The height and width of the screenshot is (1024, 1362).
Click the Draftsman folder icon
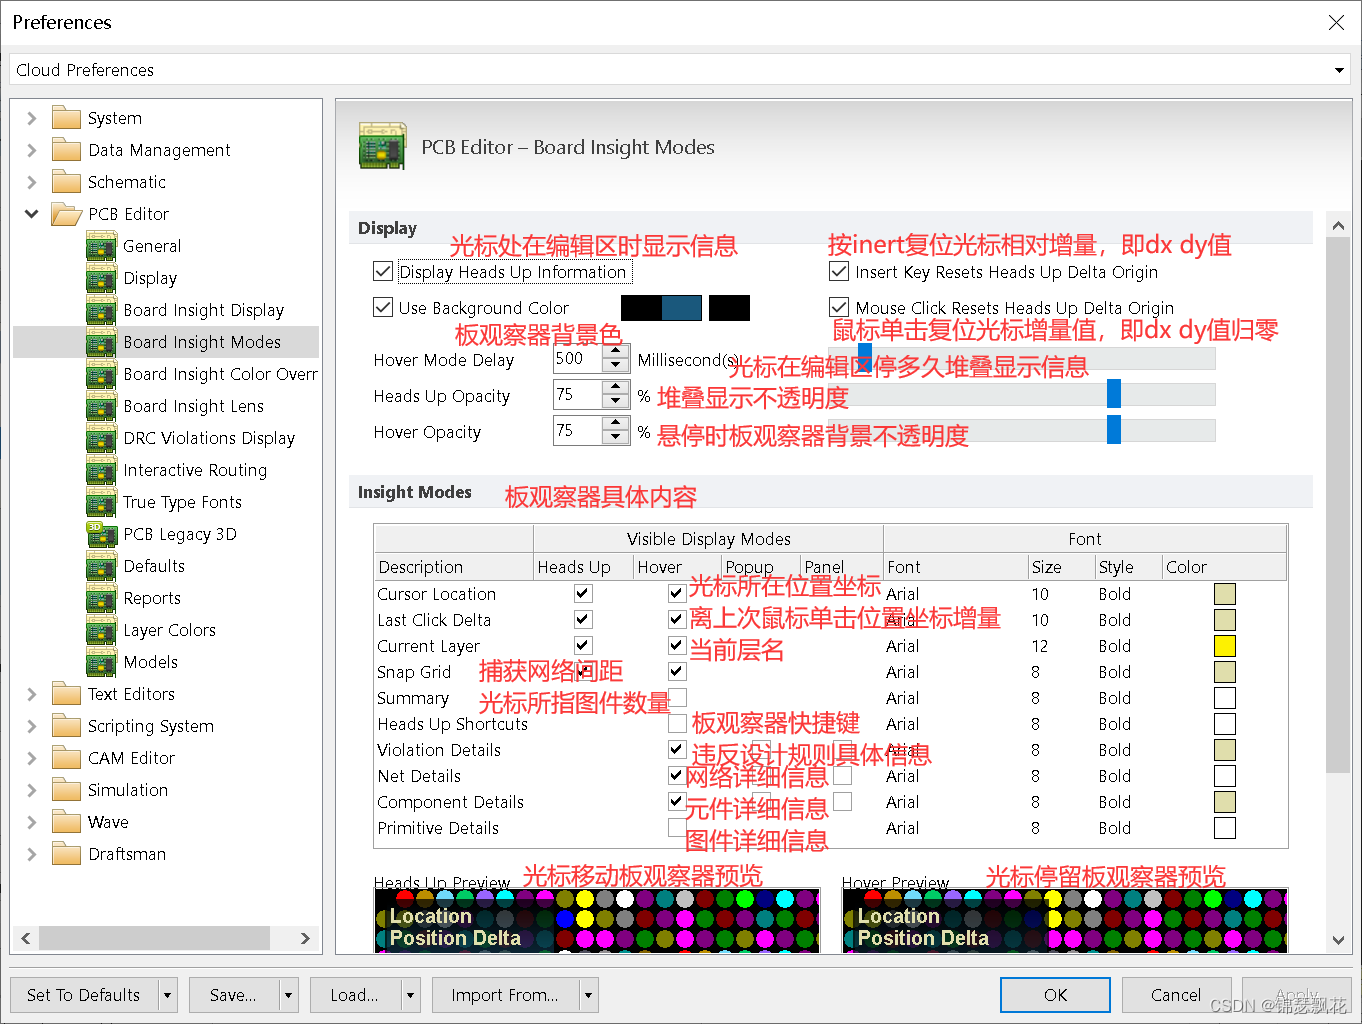66,854
